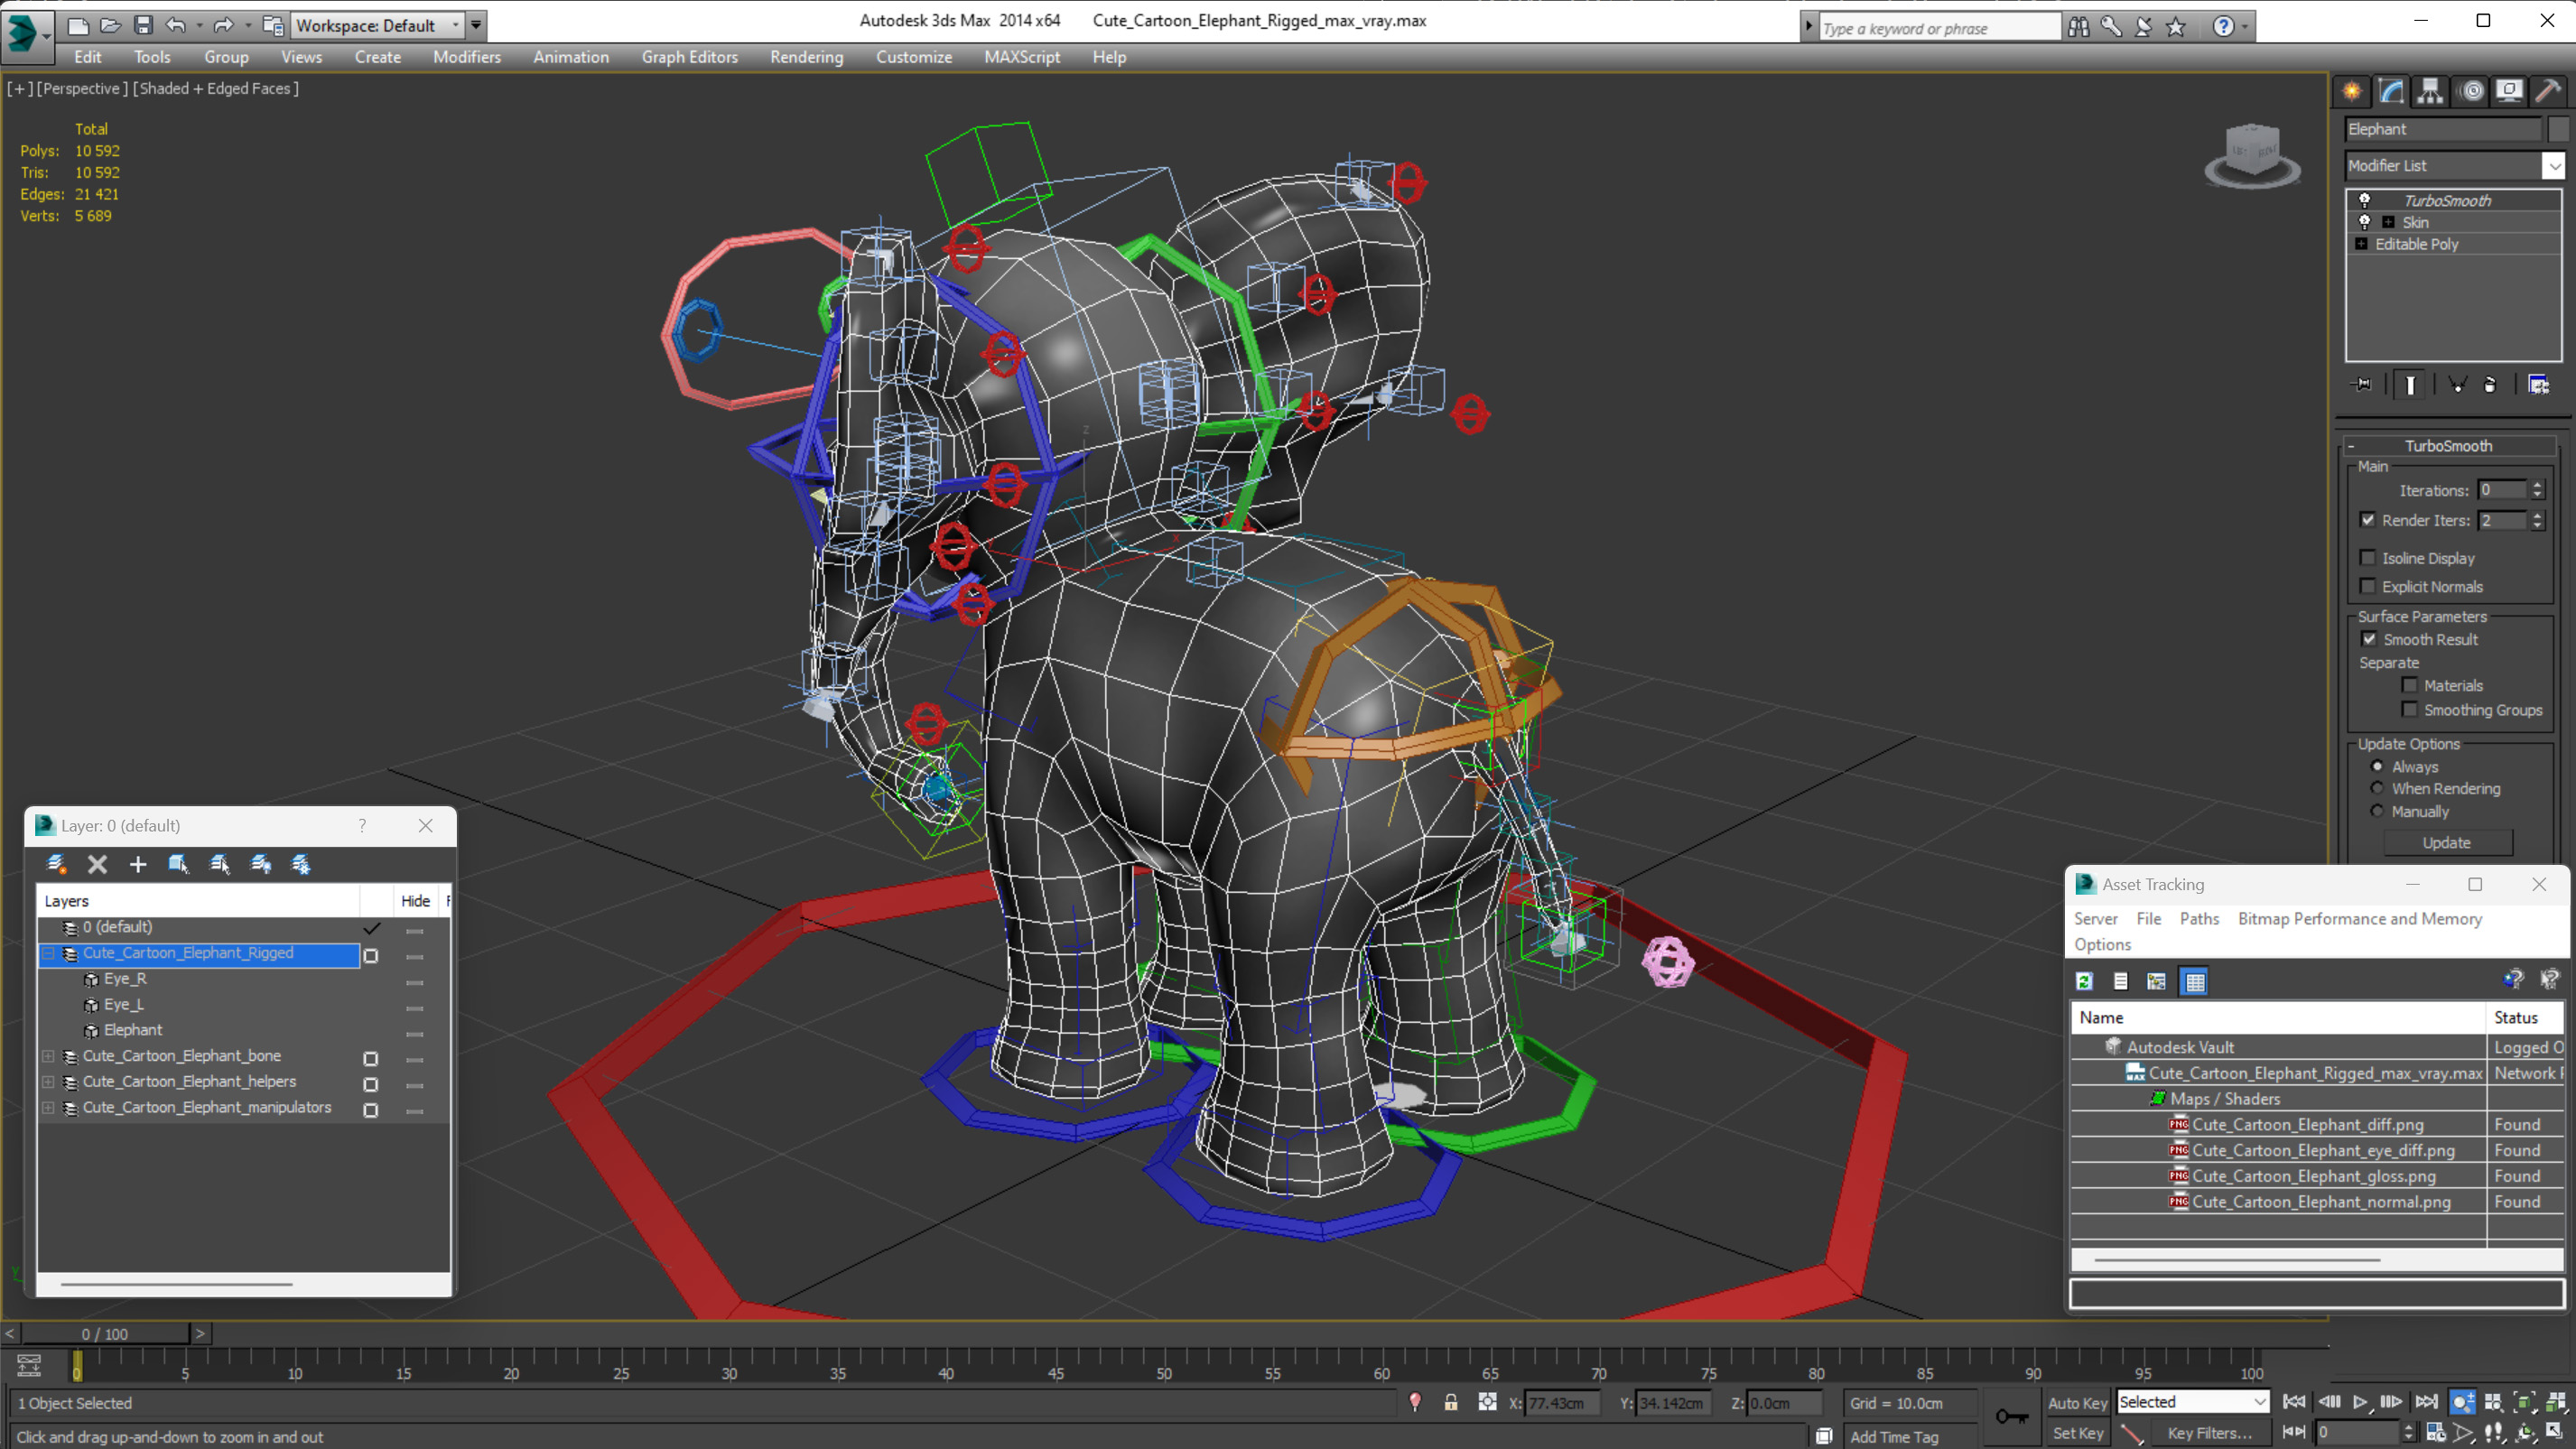Click the Save File toolbar icon
The height and width of the screenshot is (1449, 2576).
(x=143, y=25)
